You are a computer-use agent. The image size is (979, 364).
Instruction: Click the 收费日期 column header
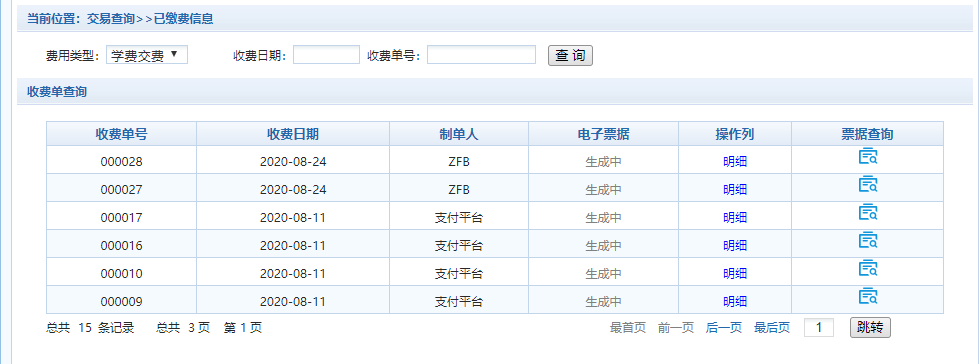pos(293,134)
